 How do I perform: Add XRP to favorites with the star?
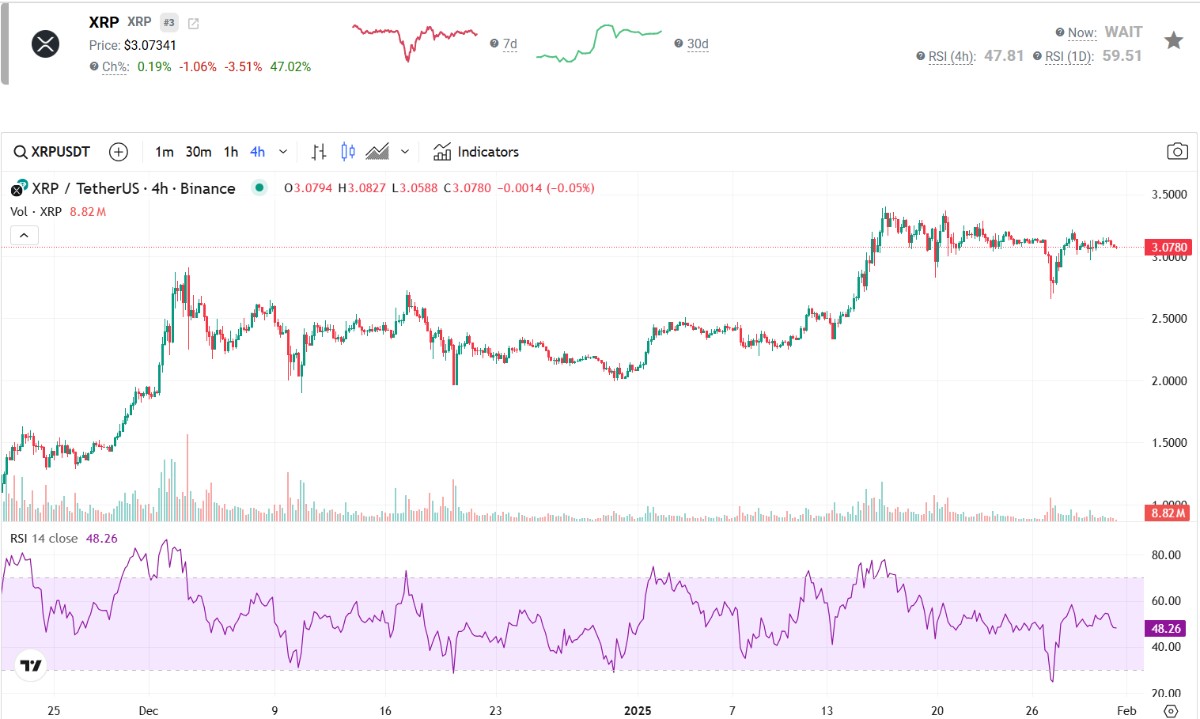click(x=1173, y=40)
